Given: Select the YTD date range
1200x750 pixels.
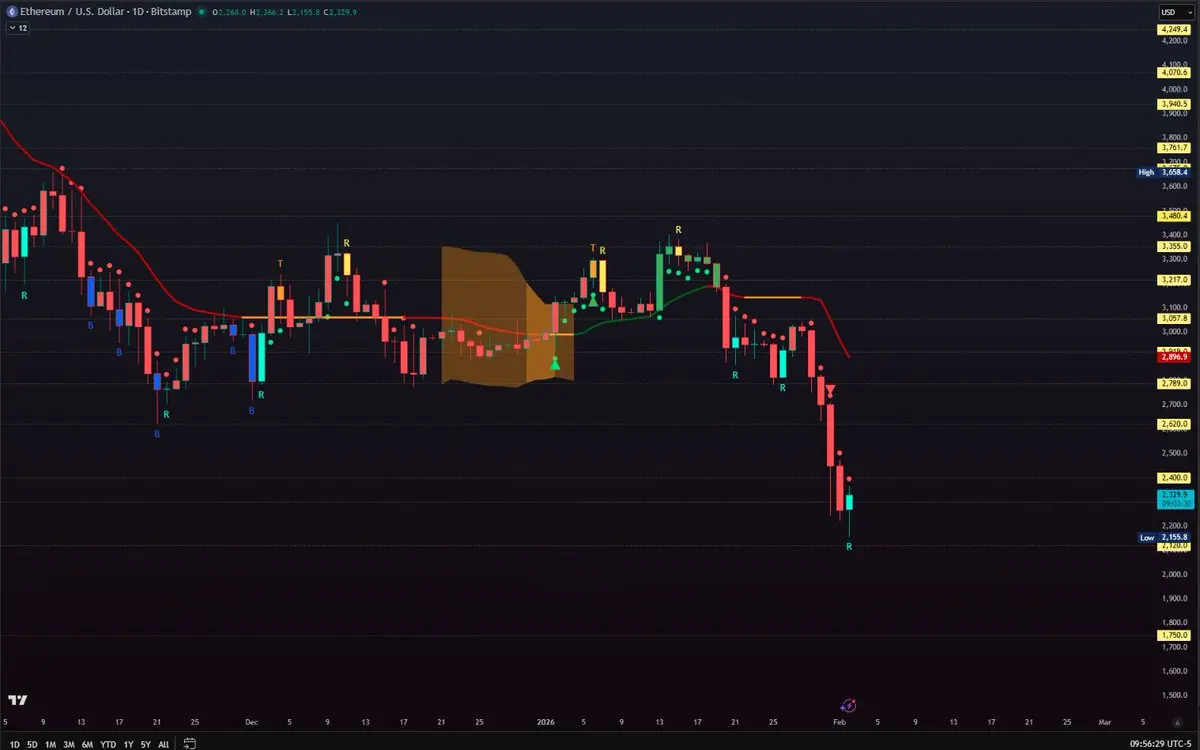Looking at the screenshot, I should pos(108,744).
